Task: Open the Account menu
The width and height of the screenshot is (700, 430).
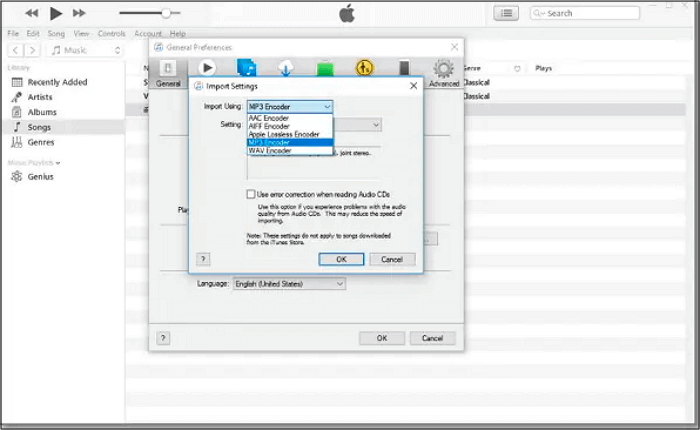Action: coord(148,33)
